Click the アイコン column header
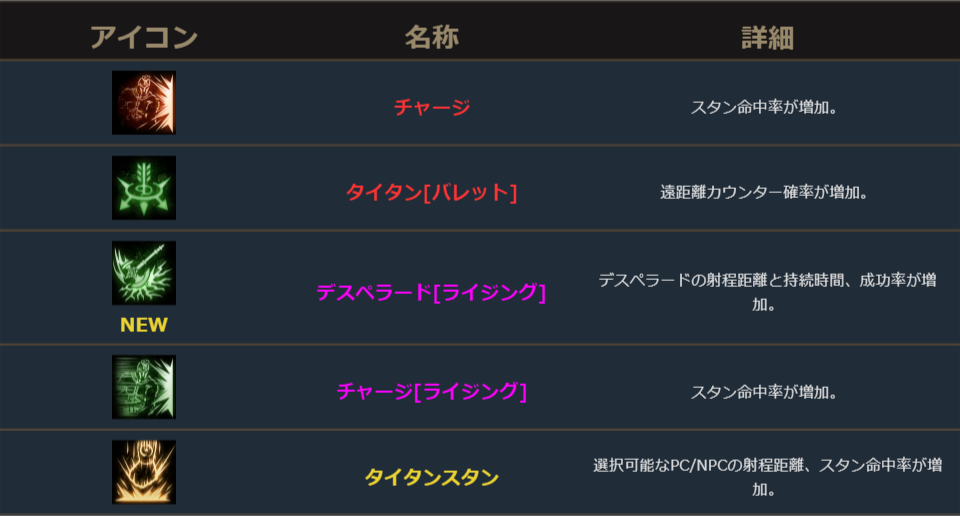Screen dimensions: 960x516 click(x=143, y=38)
